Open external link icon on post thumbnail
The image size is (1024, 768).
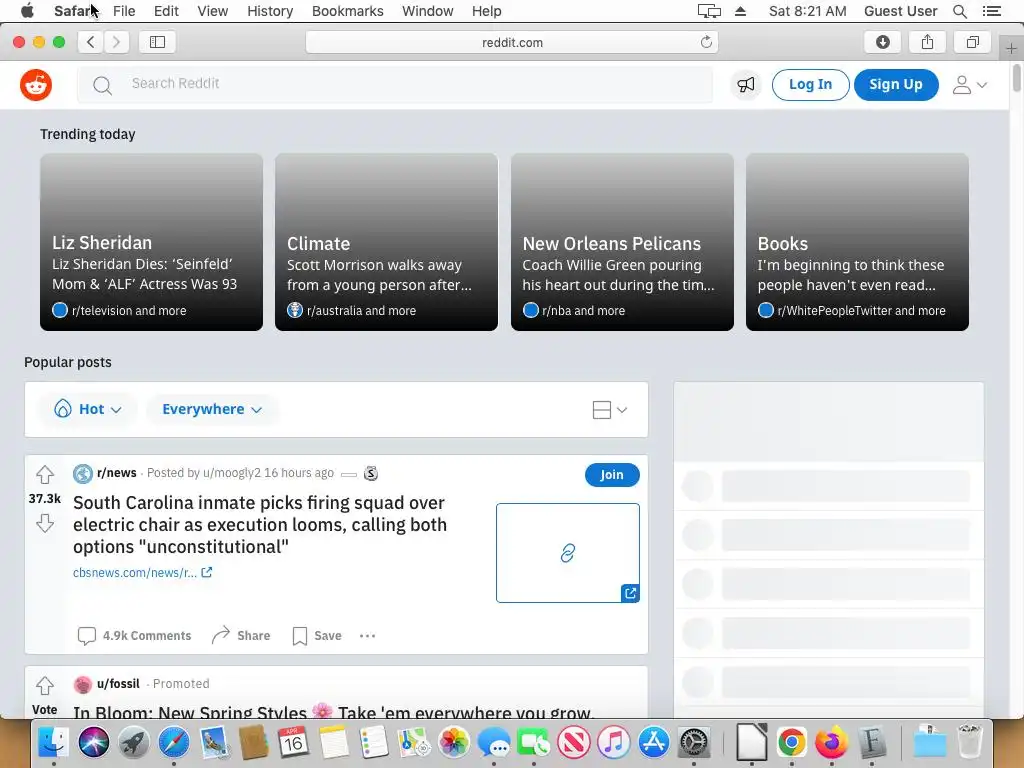tap(630, 593)
